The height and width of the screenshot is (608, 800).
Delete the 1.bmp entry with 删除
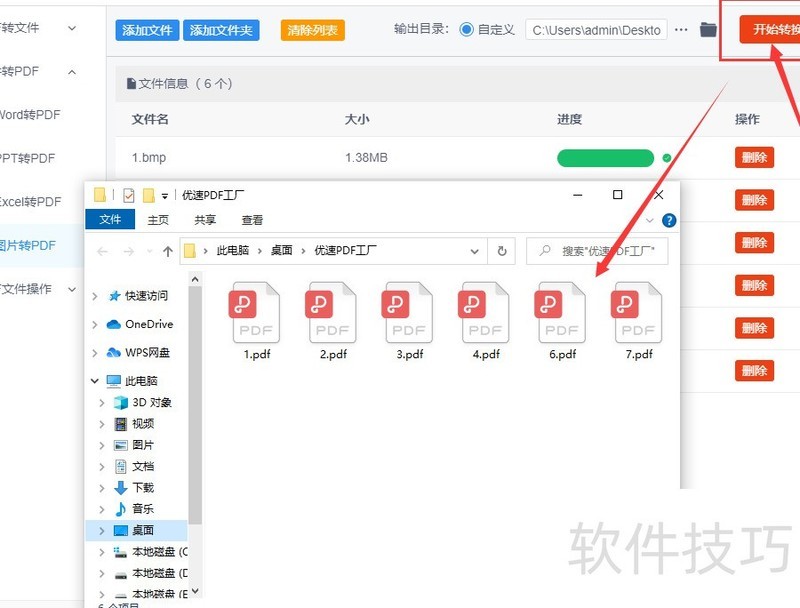coord(754,158)
